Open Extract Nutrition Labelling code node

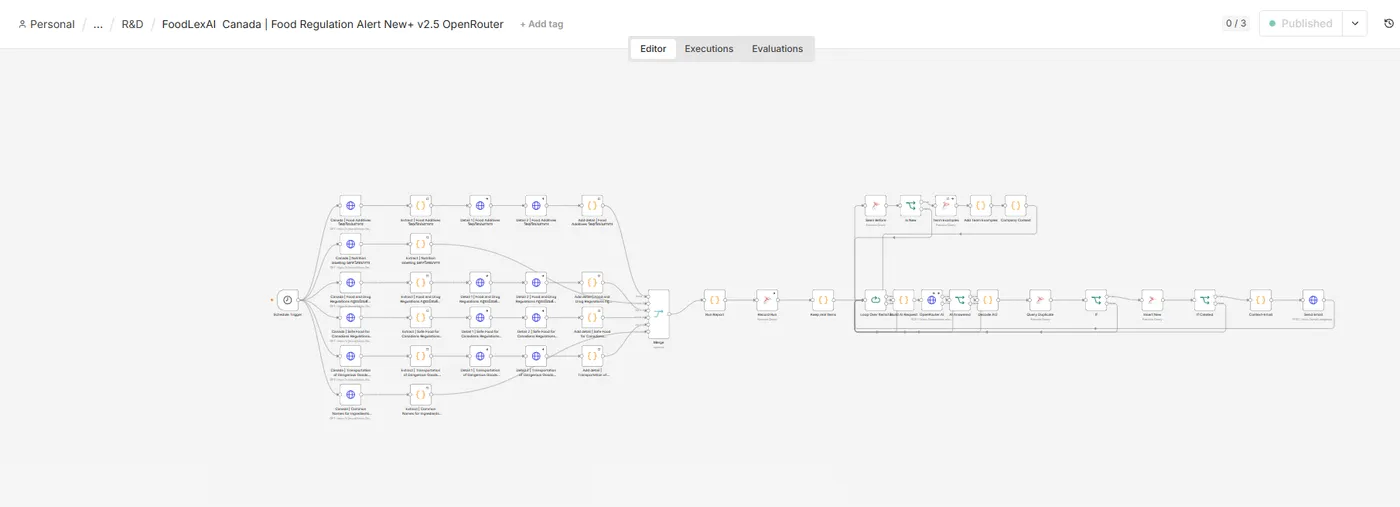coord(421,244)
